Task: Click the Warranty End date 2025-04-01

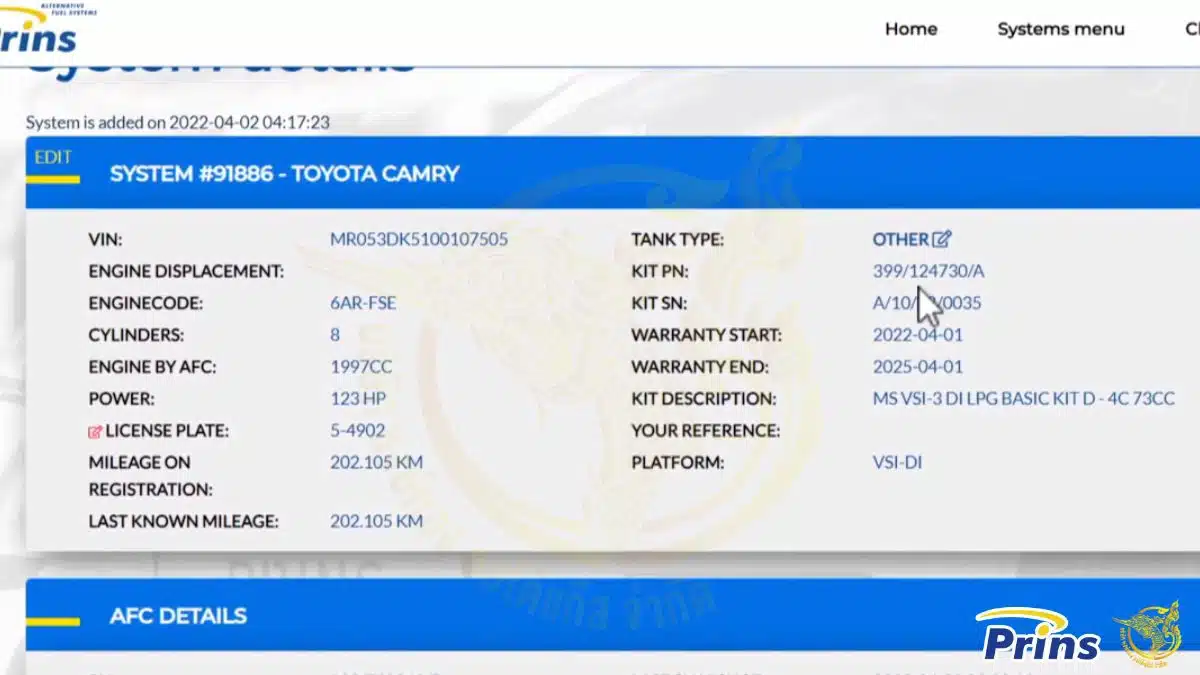Action: pos(918,367)
